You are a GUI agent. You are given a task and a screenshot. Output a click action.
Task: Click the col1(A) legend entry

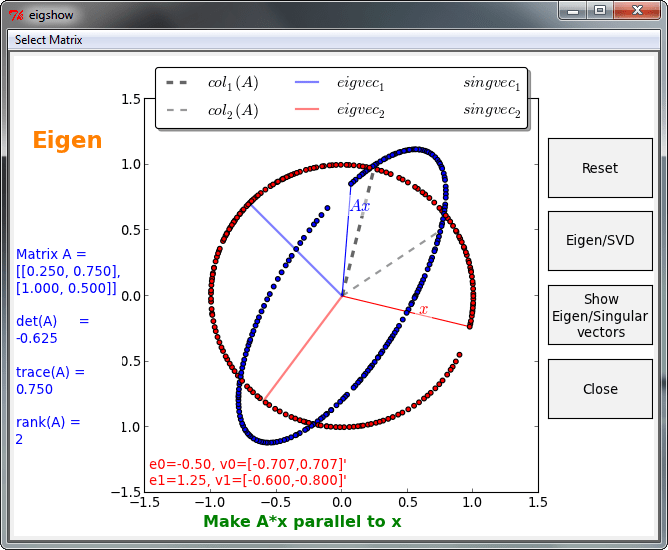(232, 84)
